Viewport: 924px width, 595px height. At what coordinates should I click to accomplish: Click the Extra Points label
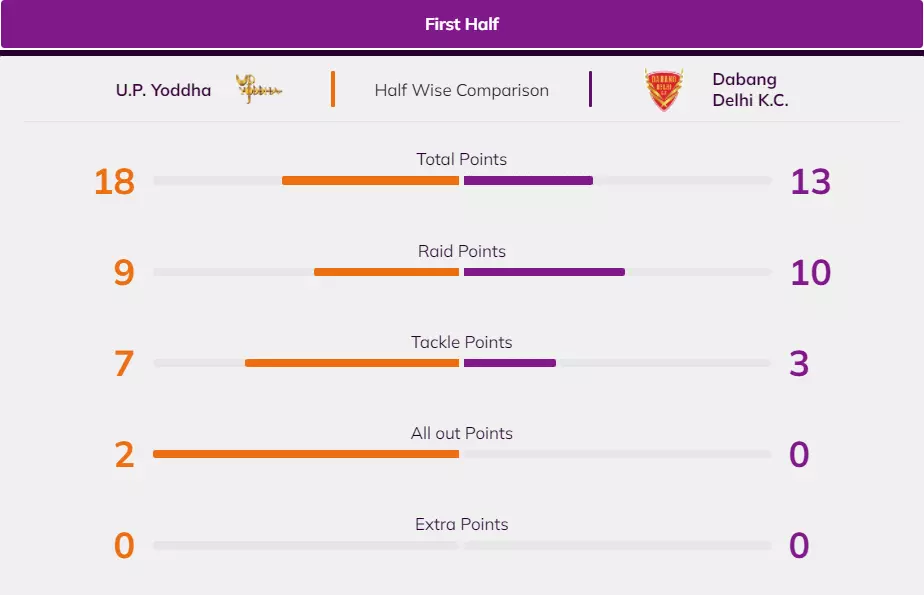[x=462, y=524]
